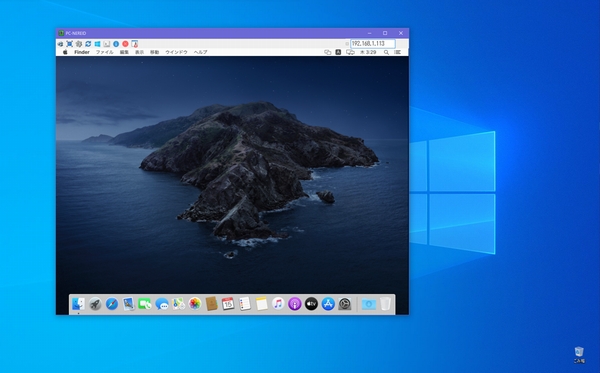
Task: Open the 移動 menu
Action: pyautogui.click(x=155, y=52)
